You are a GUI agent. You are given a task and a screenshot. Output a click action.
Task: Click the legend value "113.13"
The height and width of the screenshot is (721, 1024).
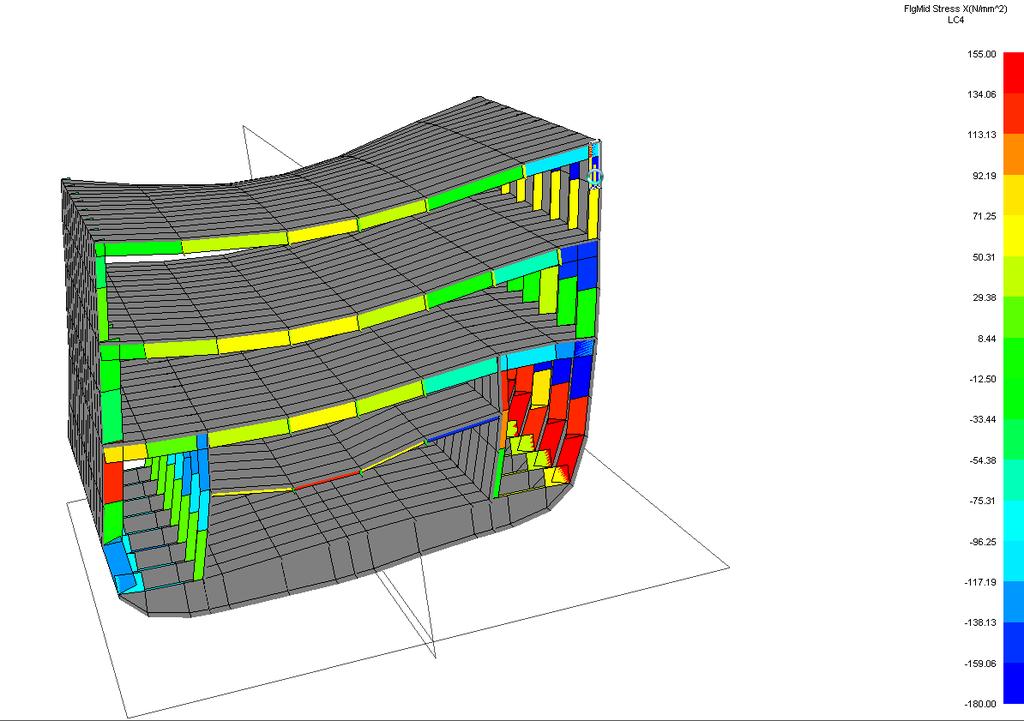[x=982, y=135]
